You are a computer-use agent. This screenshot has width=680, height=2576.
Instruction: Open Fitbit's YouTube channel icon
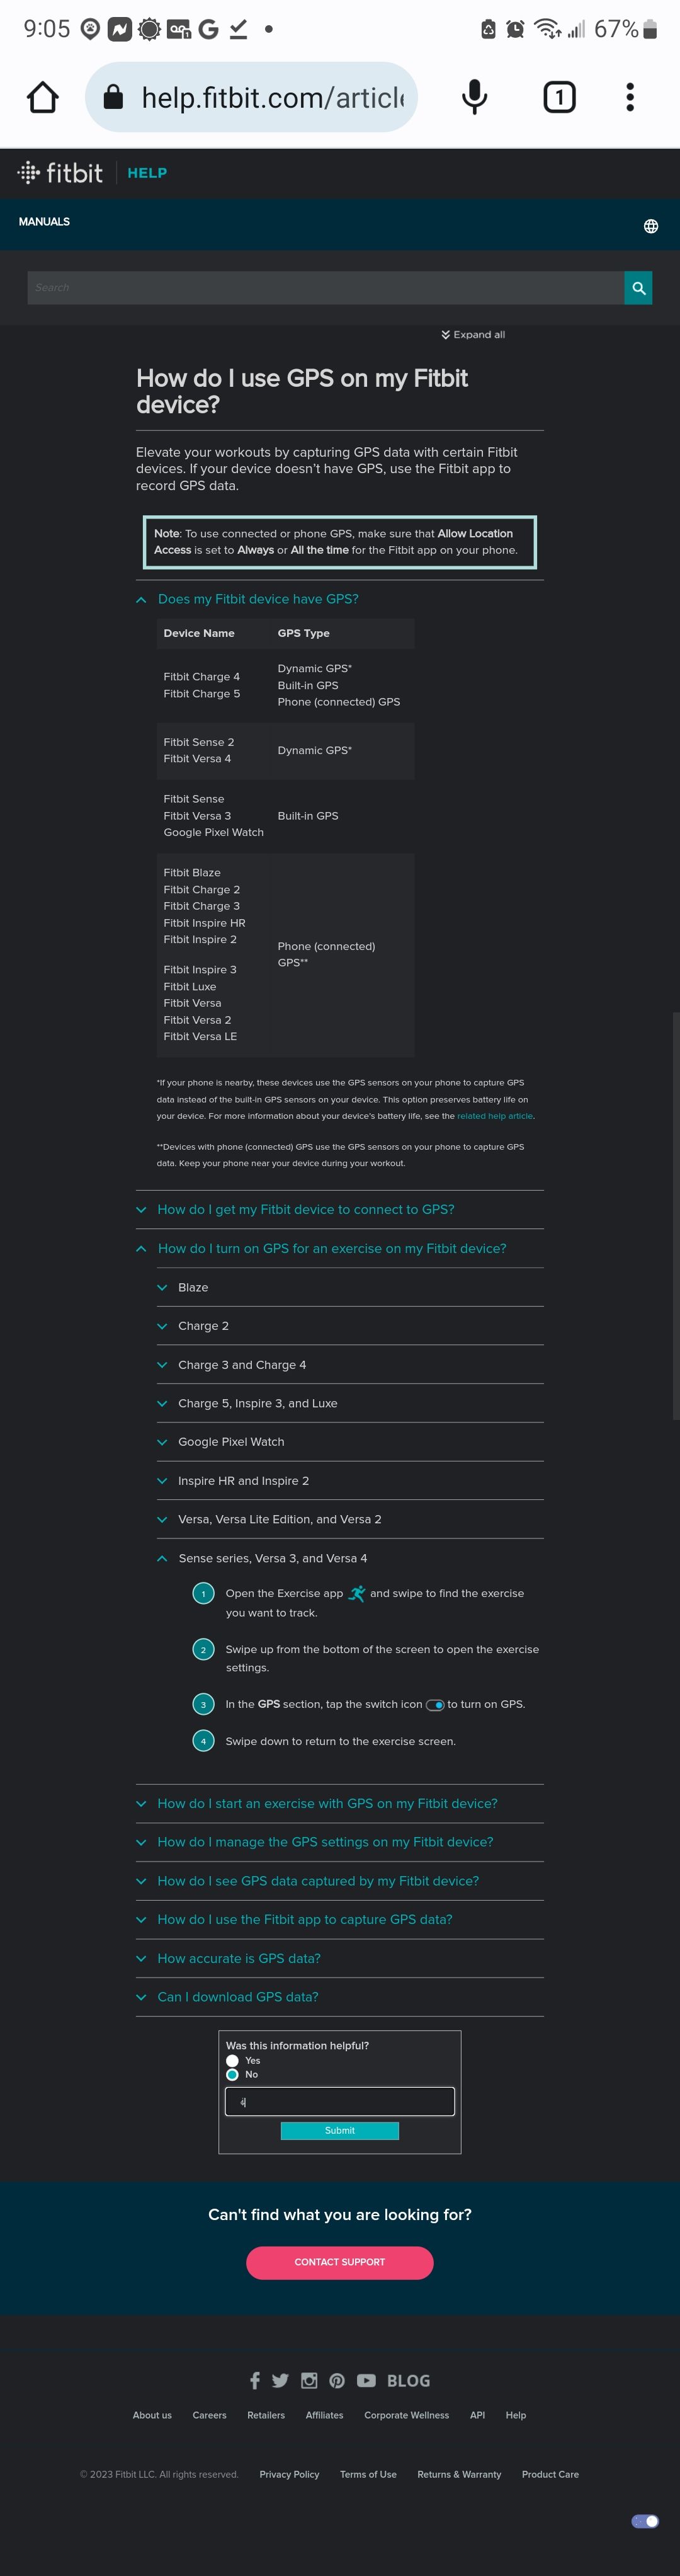coord(366,2380)
